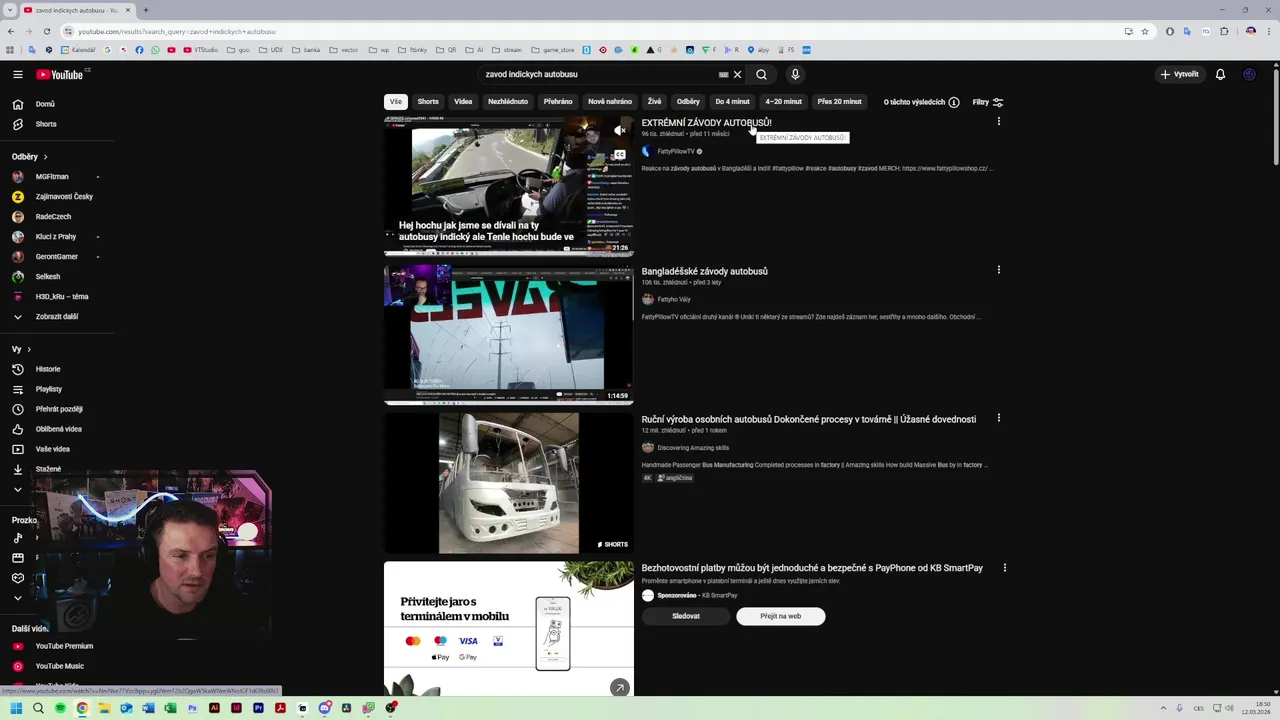
Task: Open the FattyPillowTV channel link
Action: click(x=676, y=151)
